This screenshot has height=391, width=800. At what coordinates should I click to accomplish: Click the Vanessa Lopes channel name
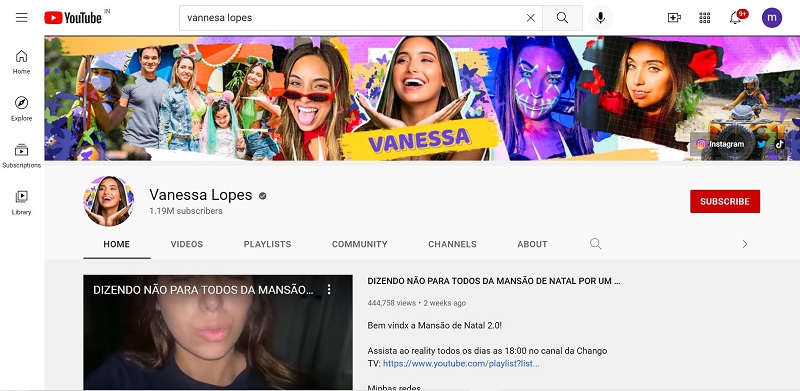click(201, 195)
